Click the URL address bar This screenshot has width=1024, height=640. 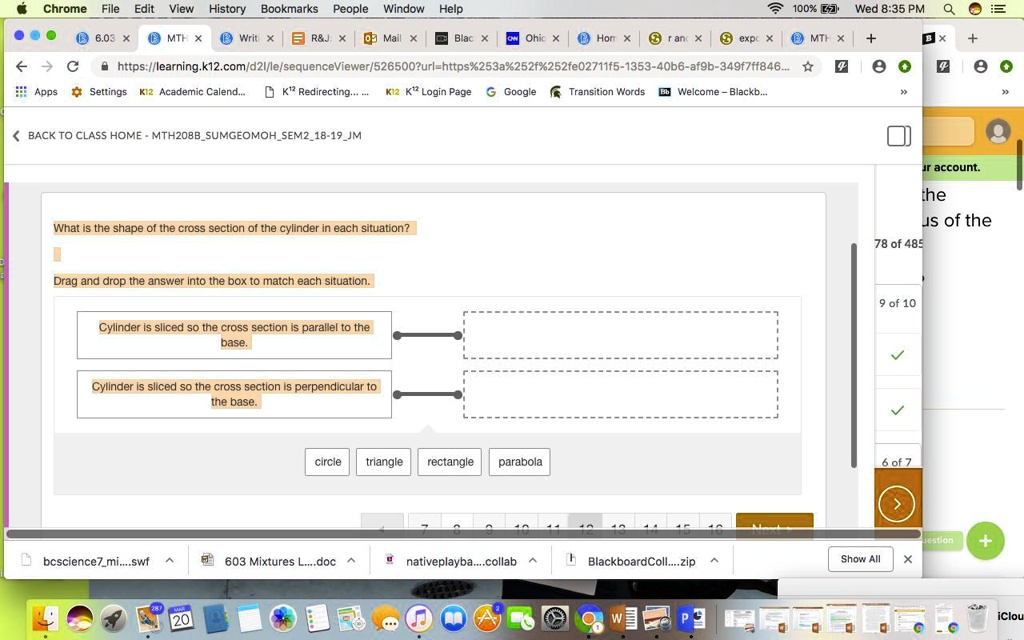tap(451, 66)
